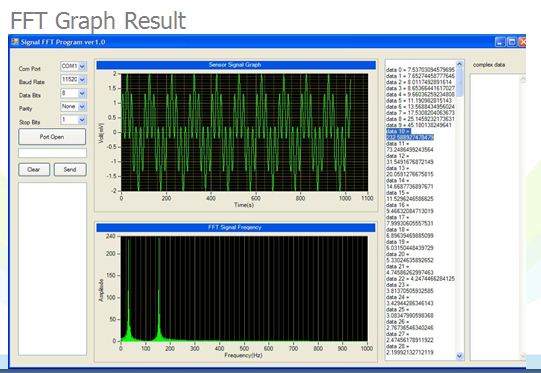541x373 pixels.
Task: Focus the text field below Port Open
Action: point(52,153)
